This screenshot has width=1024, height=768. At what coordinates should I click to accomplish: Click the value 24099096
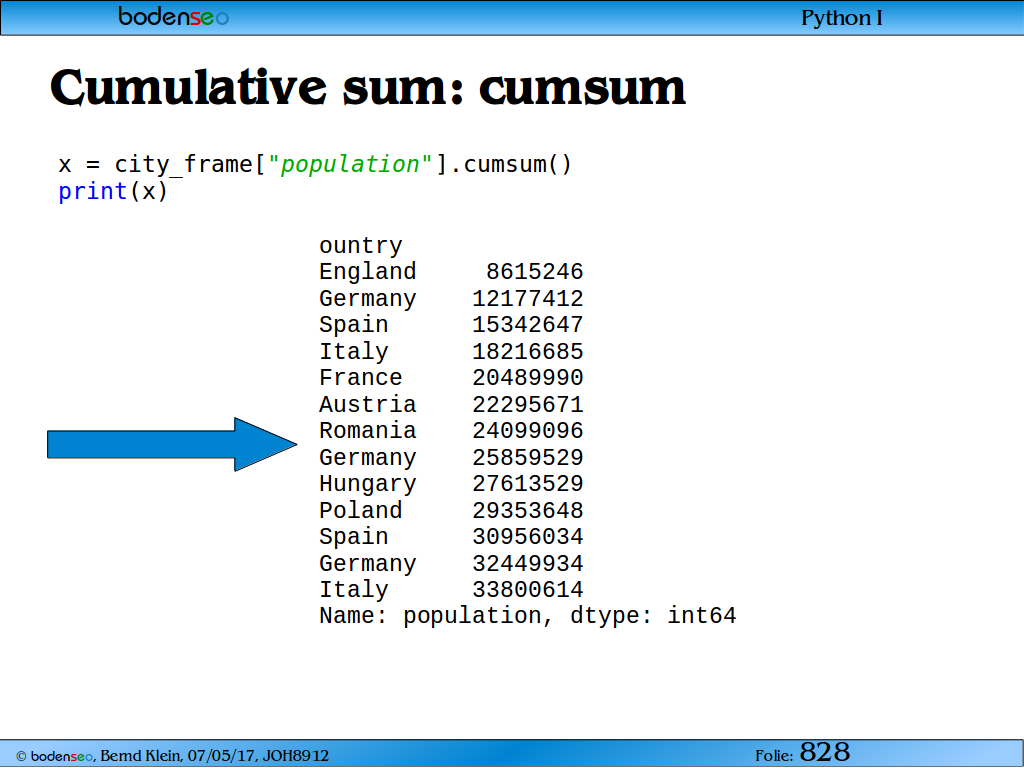click(x=528, y=430)
